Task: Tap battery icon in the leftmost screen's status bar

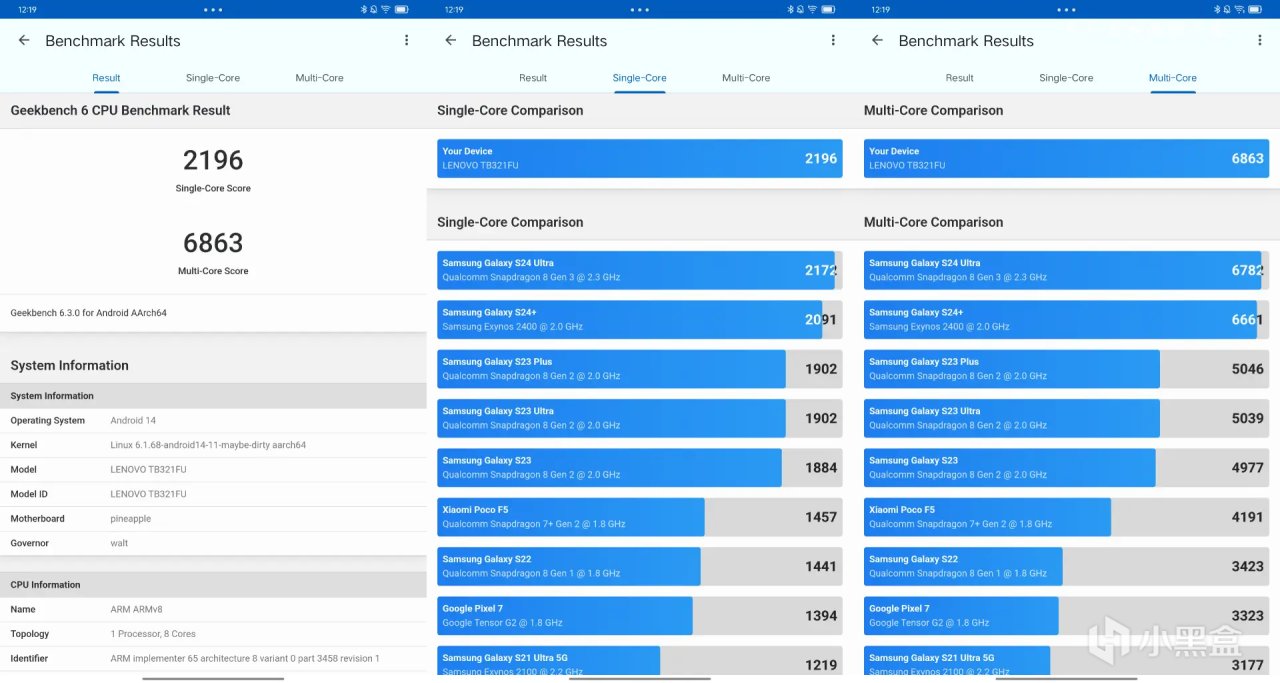Action: 401,9
